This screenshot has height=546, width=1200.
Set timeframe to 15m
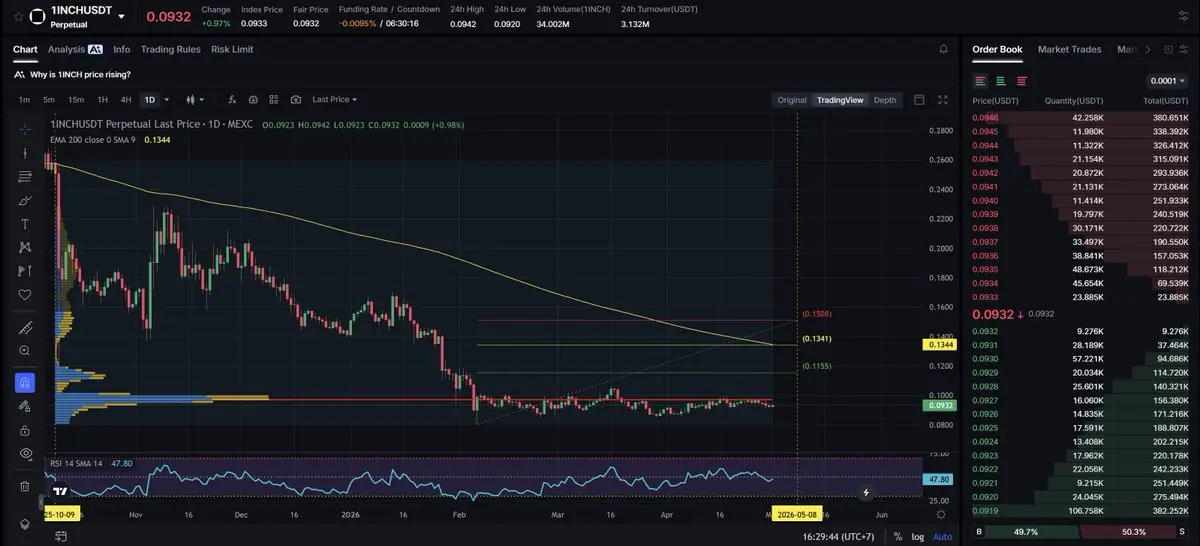pos(75,100)
